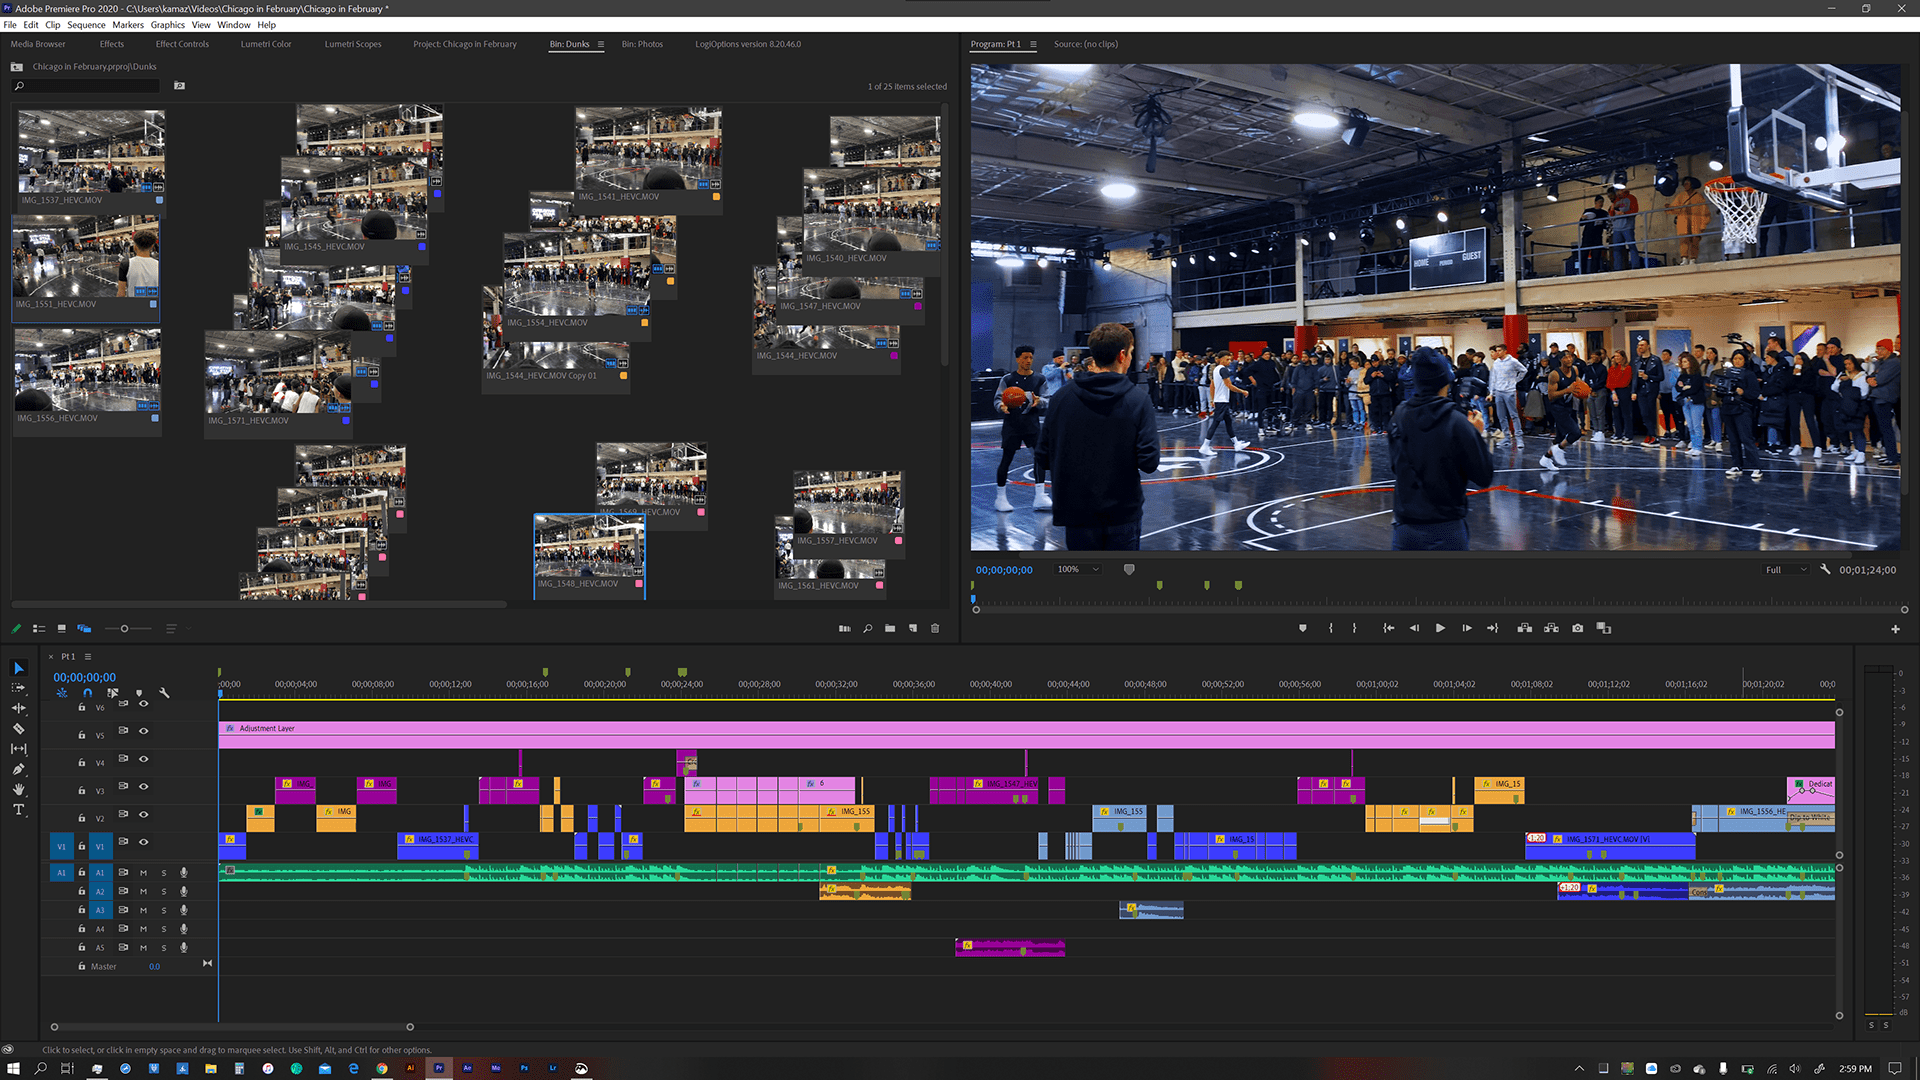
Task: Open the Pt 1 timeline panel menu
Action: 87,656
